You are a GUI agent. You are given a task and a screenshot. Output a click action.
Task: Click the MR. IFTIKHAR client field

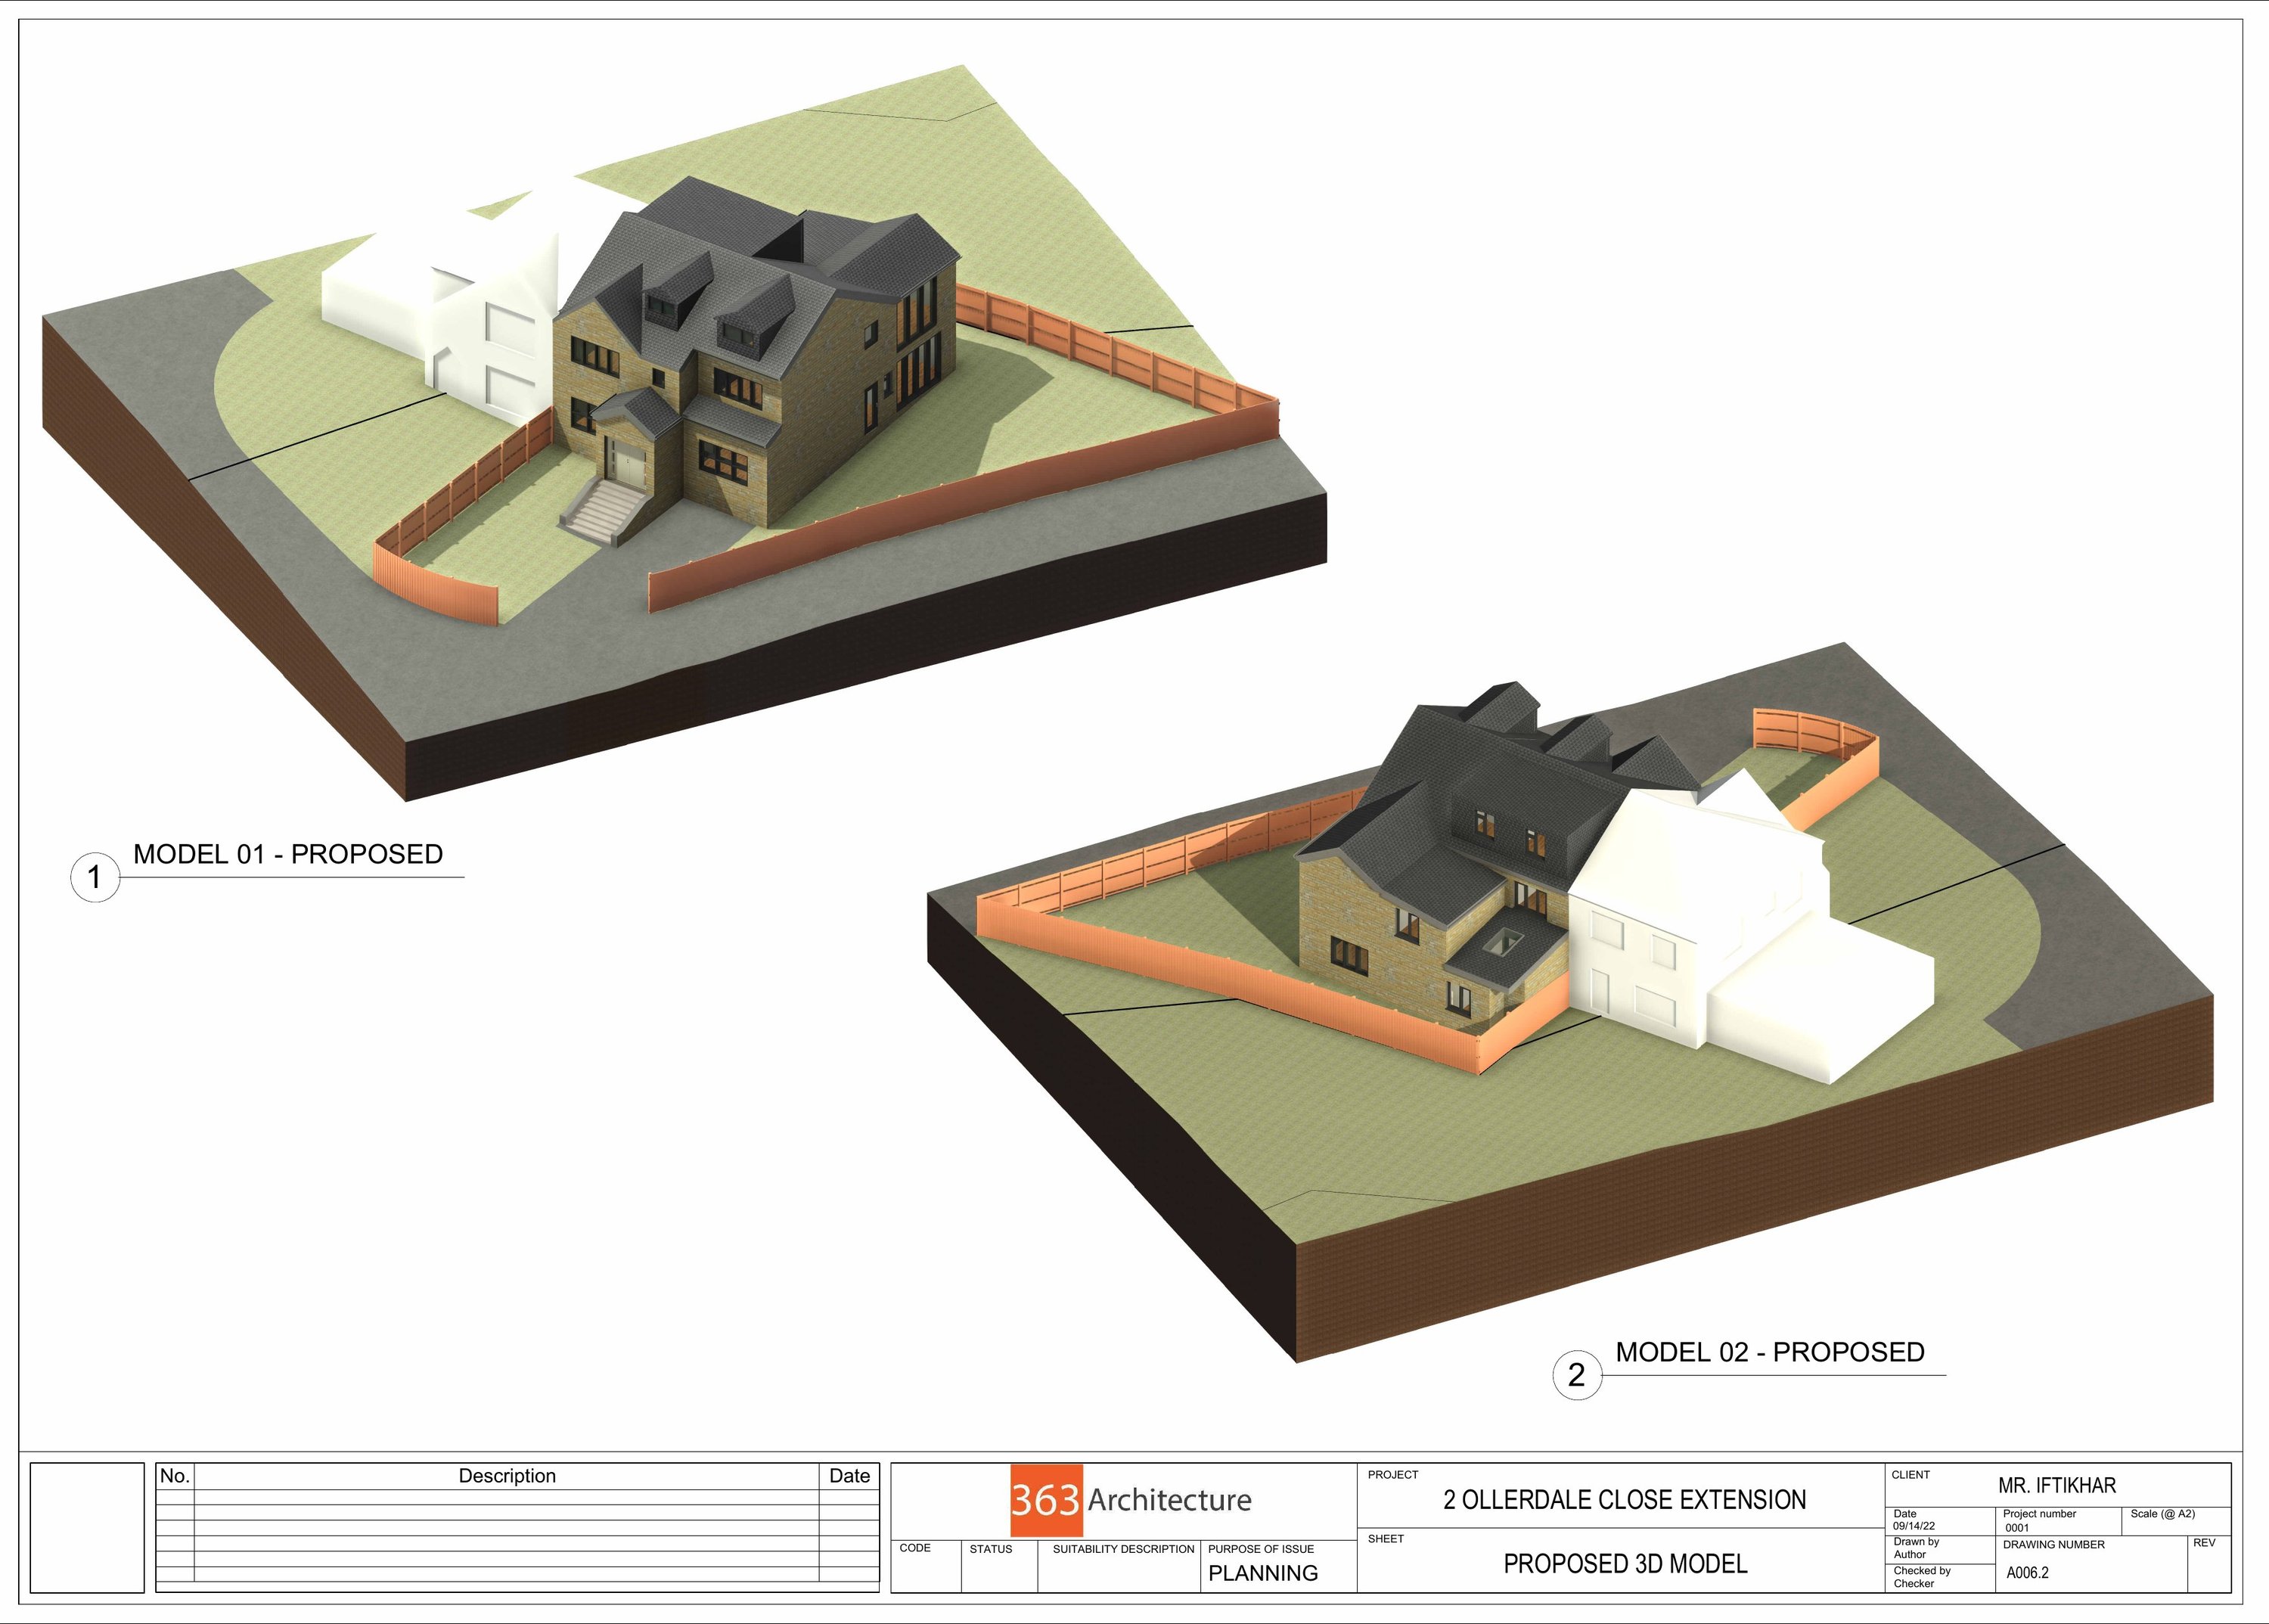point(2056,1486)
